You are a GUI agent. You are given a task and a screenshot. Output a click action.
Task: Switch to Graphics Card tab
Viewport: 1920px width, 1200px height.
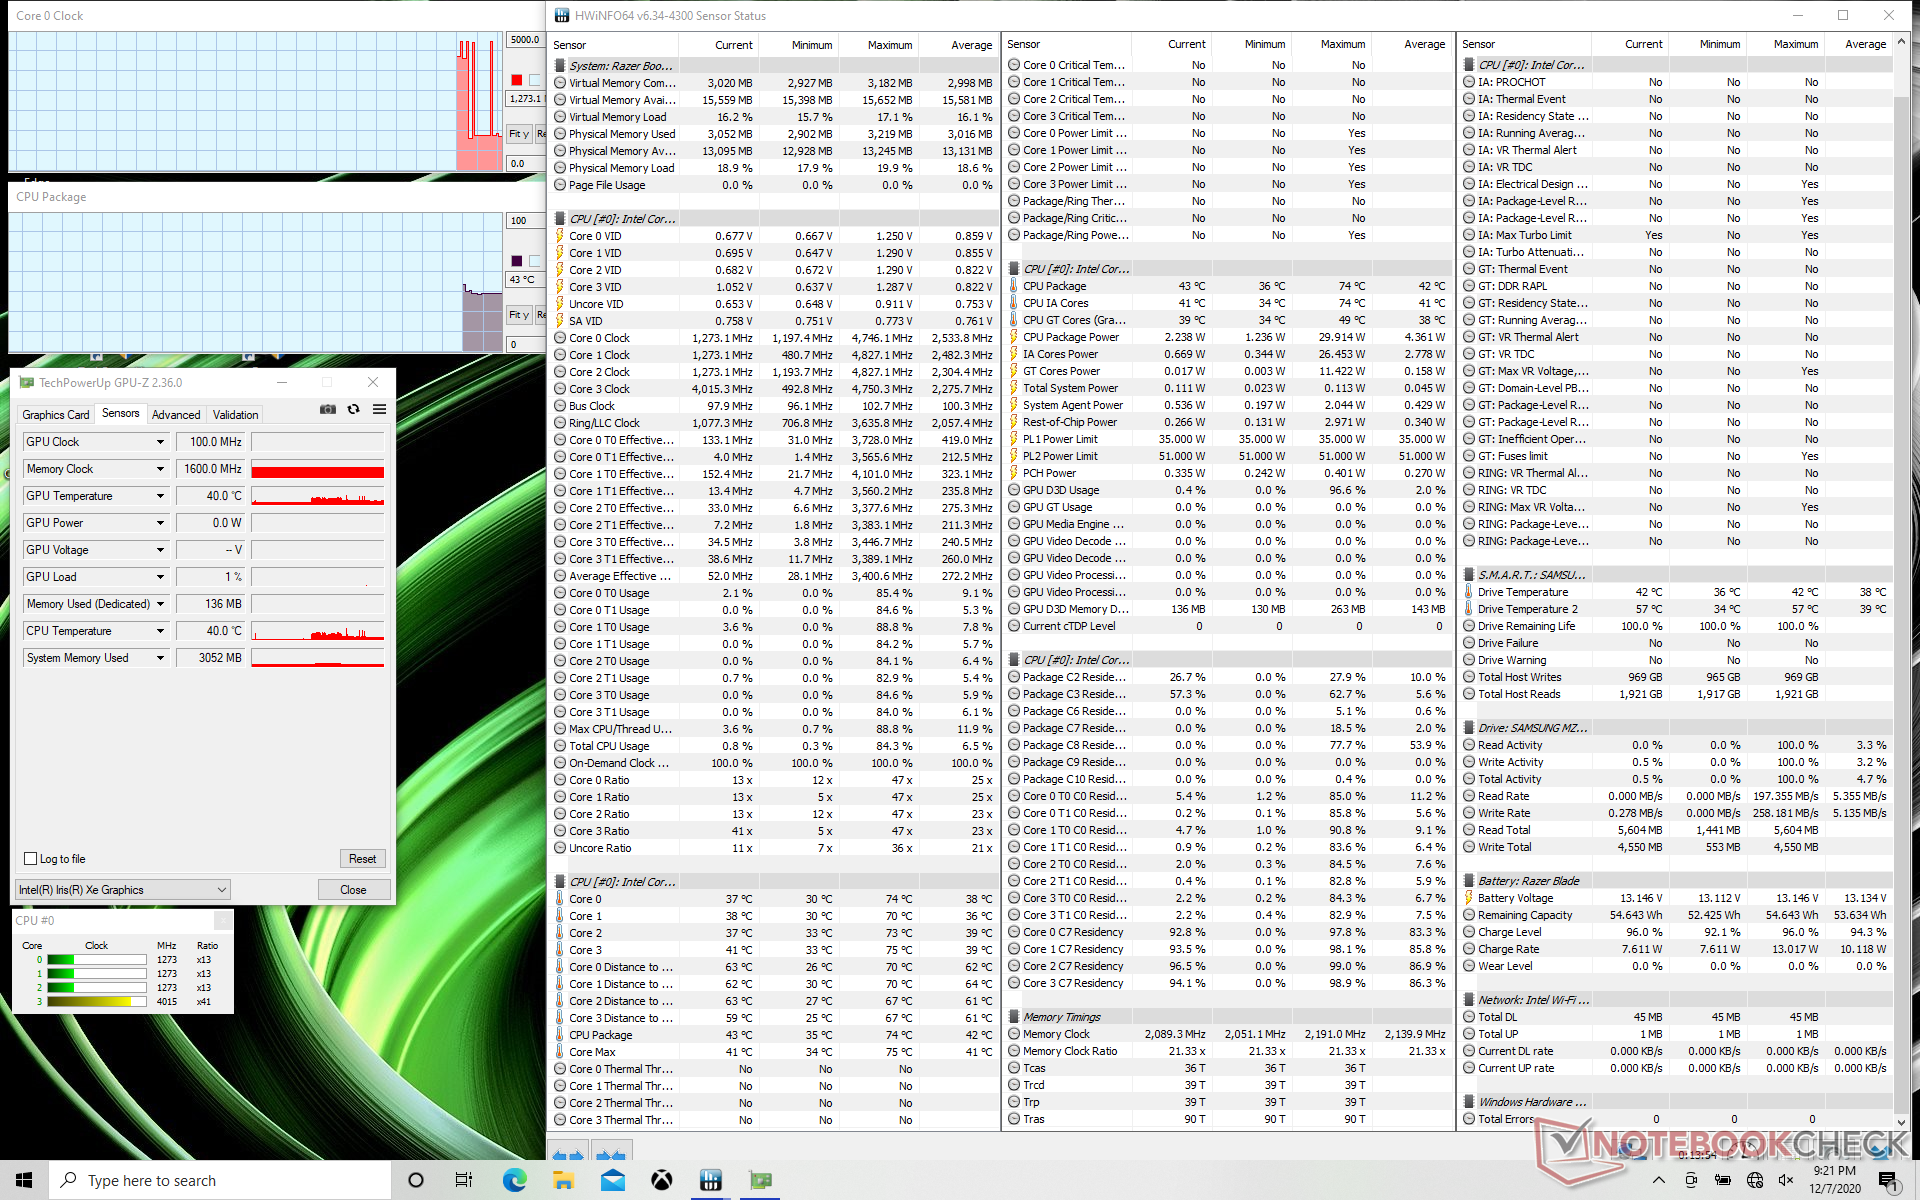(x=56, y=414)
